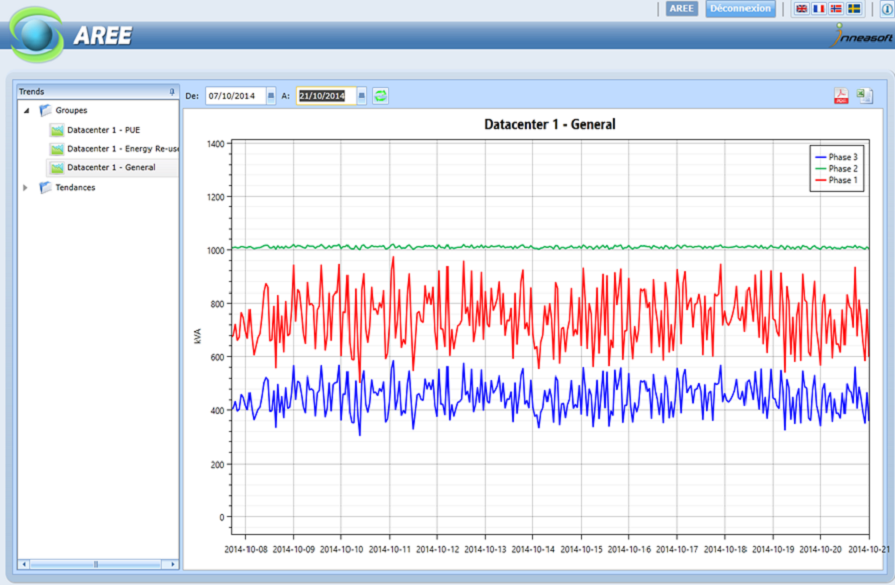Pin the Trends panel
This screenshot has width=895, height=585.
172,91
